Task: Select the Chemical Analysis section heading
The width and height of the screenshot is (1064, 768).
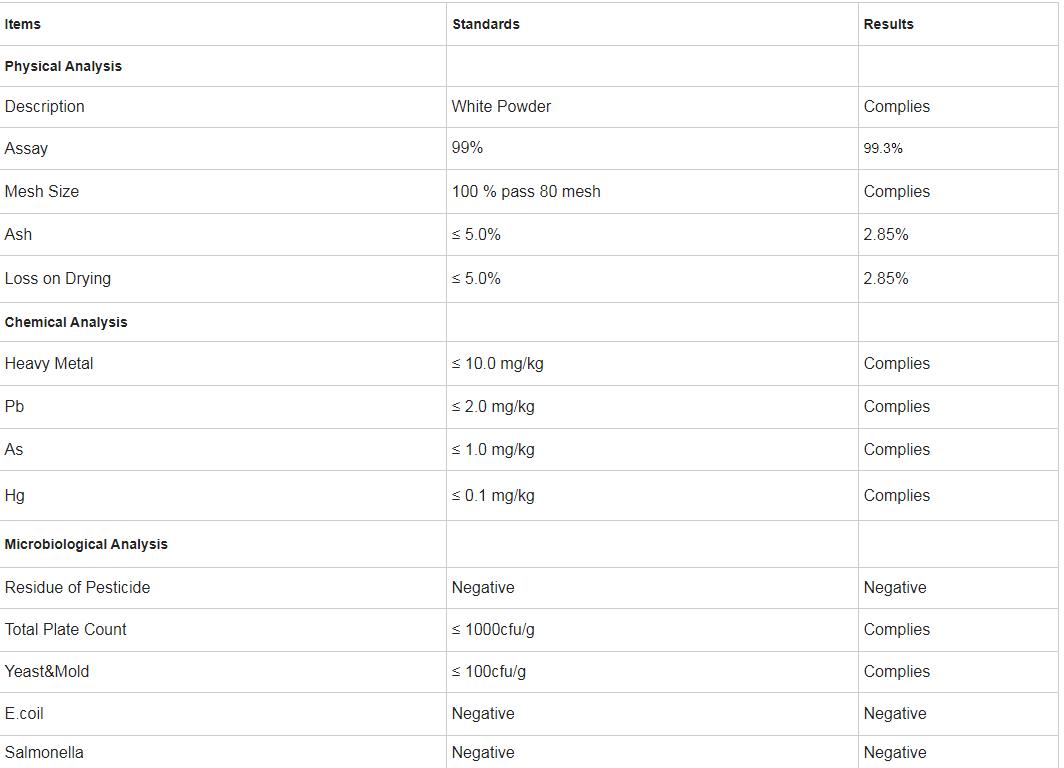Action: coord(66,322)
